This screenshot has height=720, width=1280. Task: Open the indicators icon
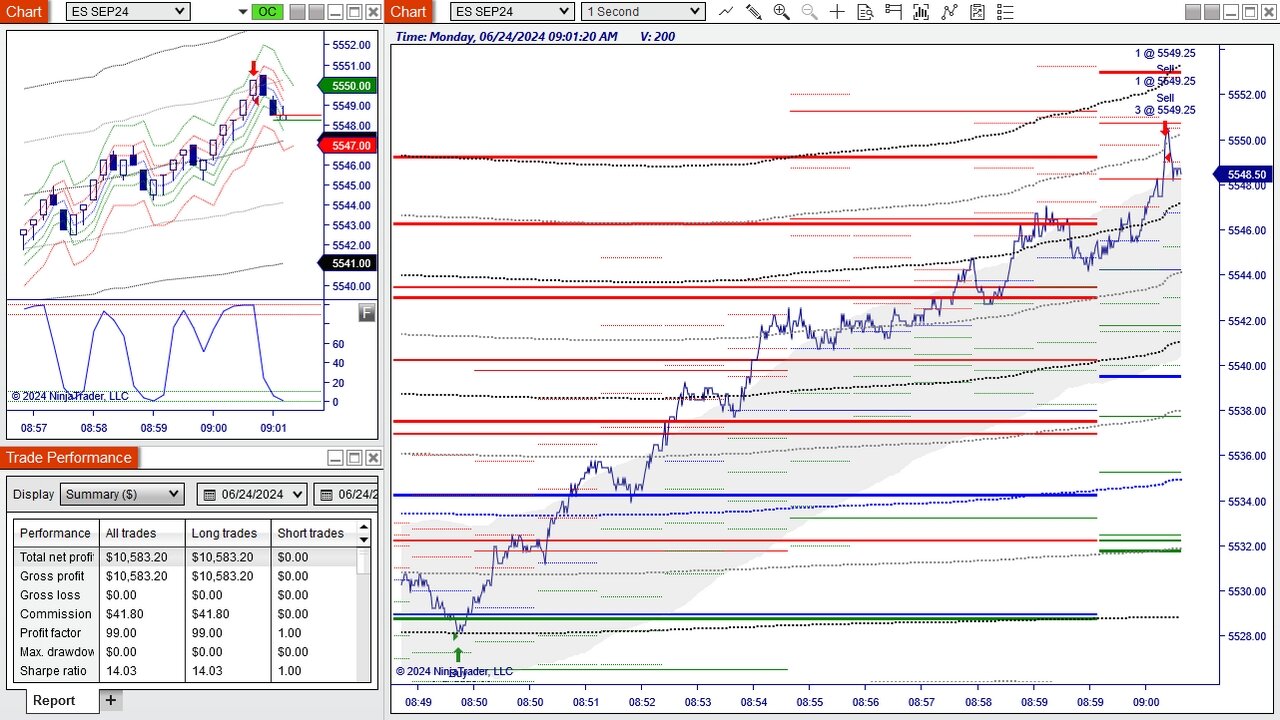(949, 12)
